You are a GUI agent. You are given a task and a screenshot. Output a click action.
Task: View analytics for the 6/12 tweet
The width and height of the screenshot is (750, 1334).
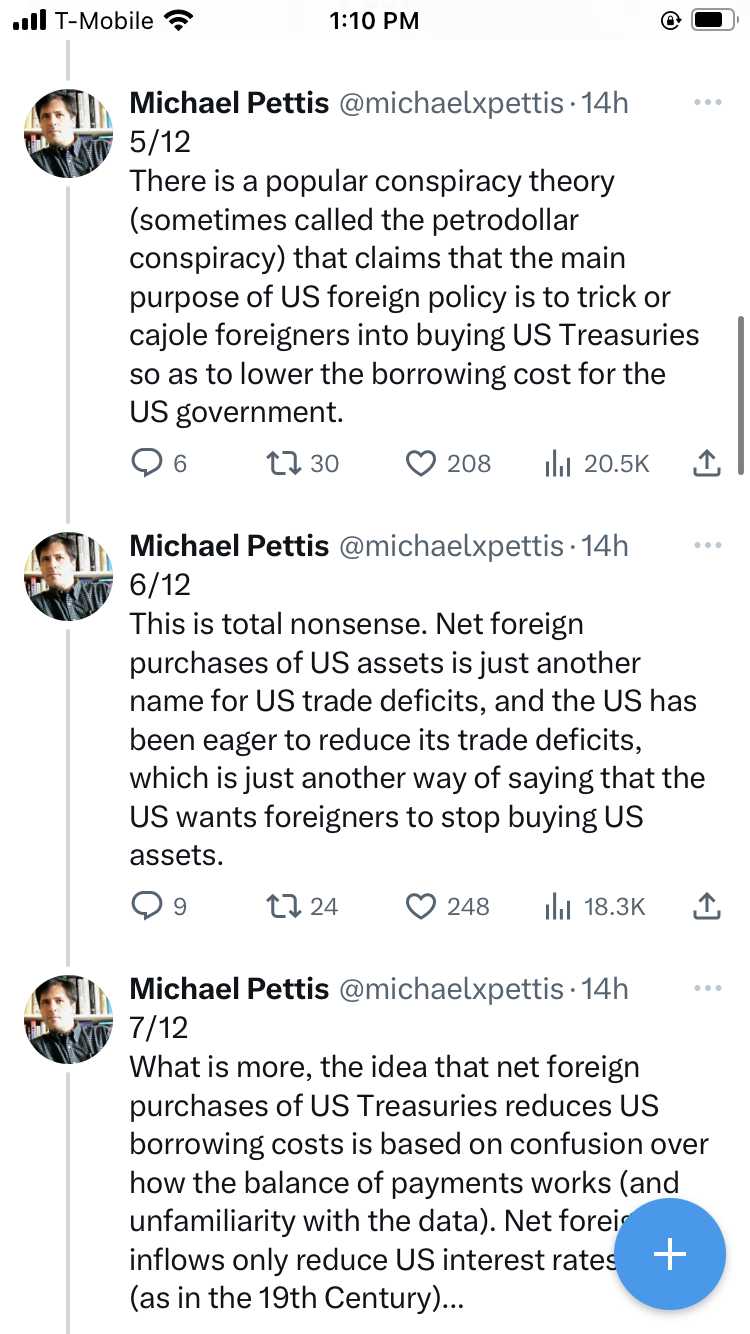point(558,906)
